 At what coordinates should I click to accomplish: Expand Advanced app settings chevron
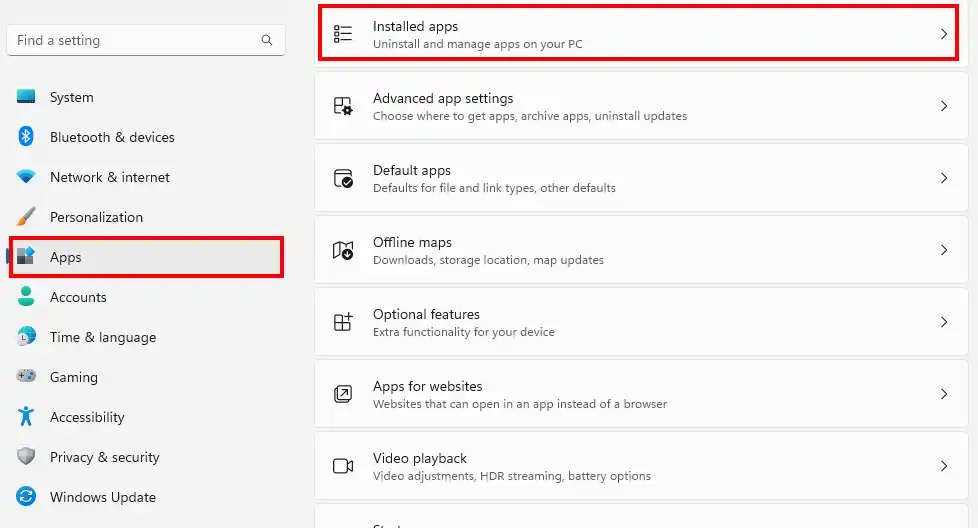944,106
